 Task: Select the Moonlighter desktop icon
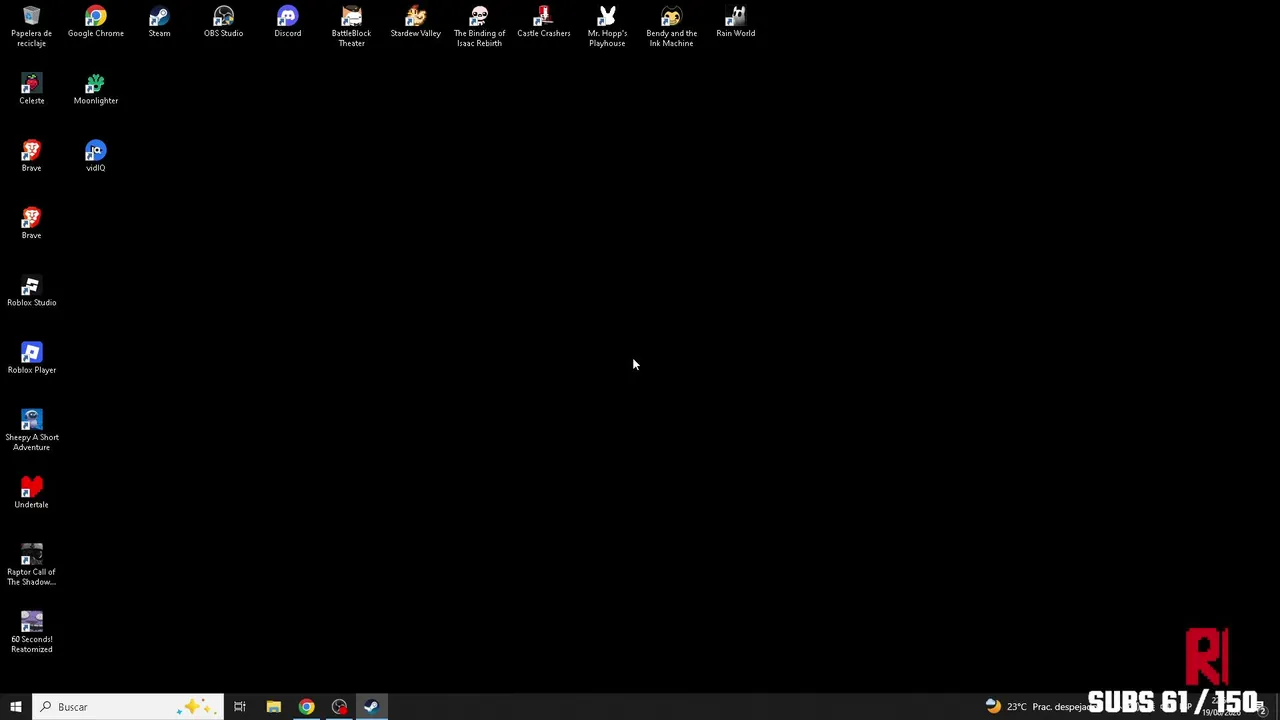[96, 89]
